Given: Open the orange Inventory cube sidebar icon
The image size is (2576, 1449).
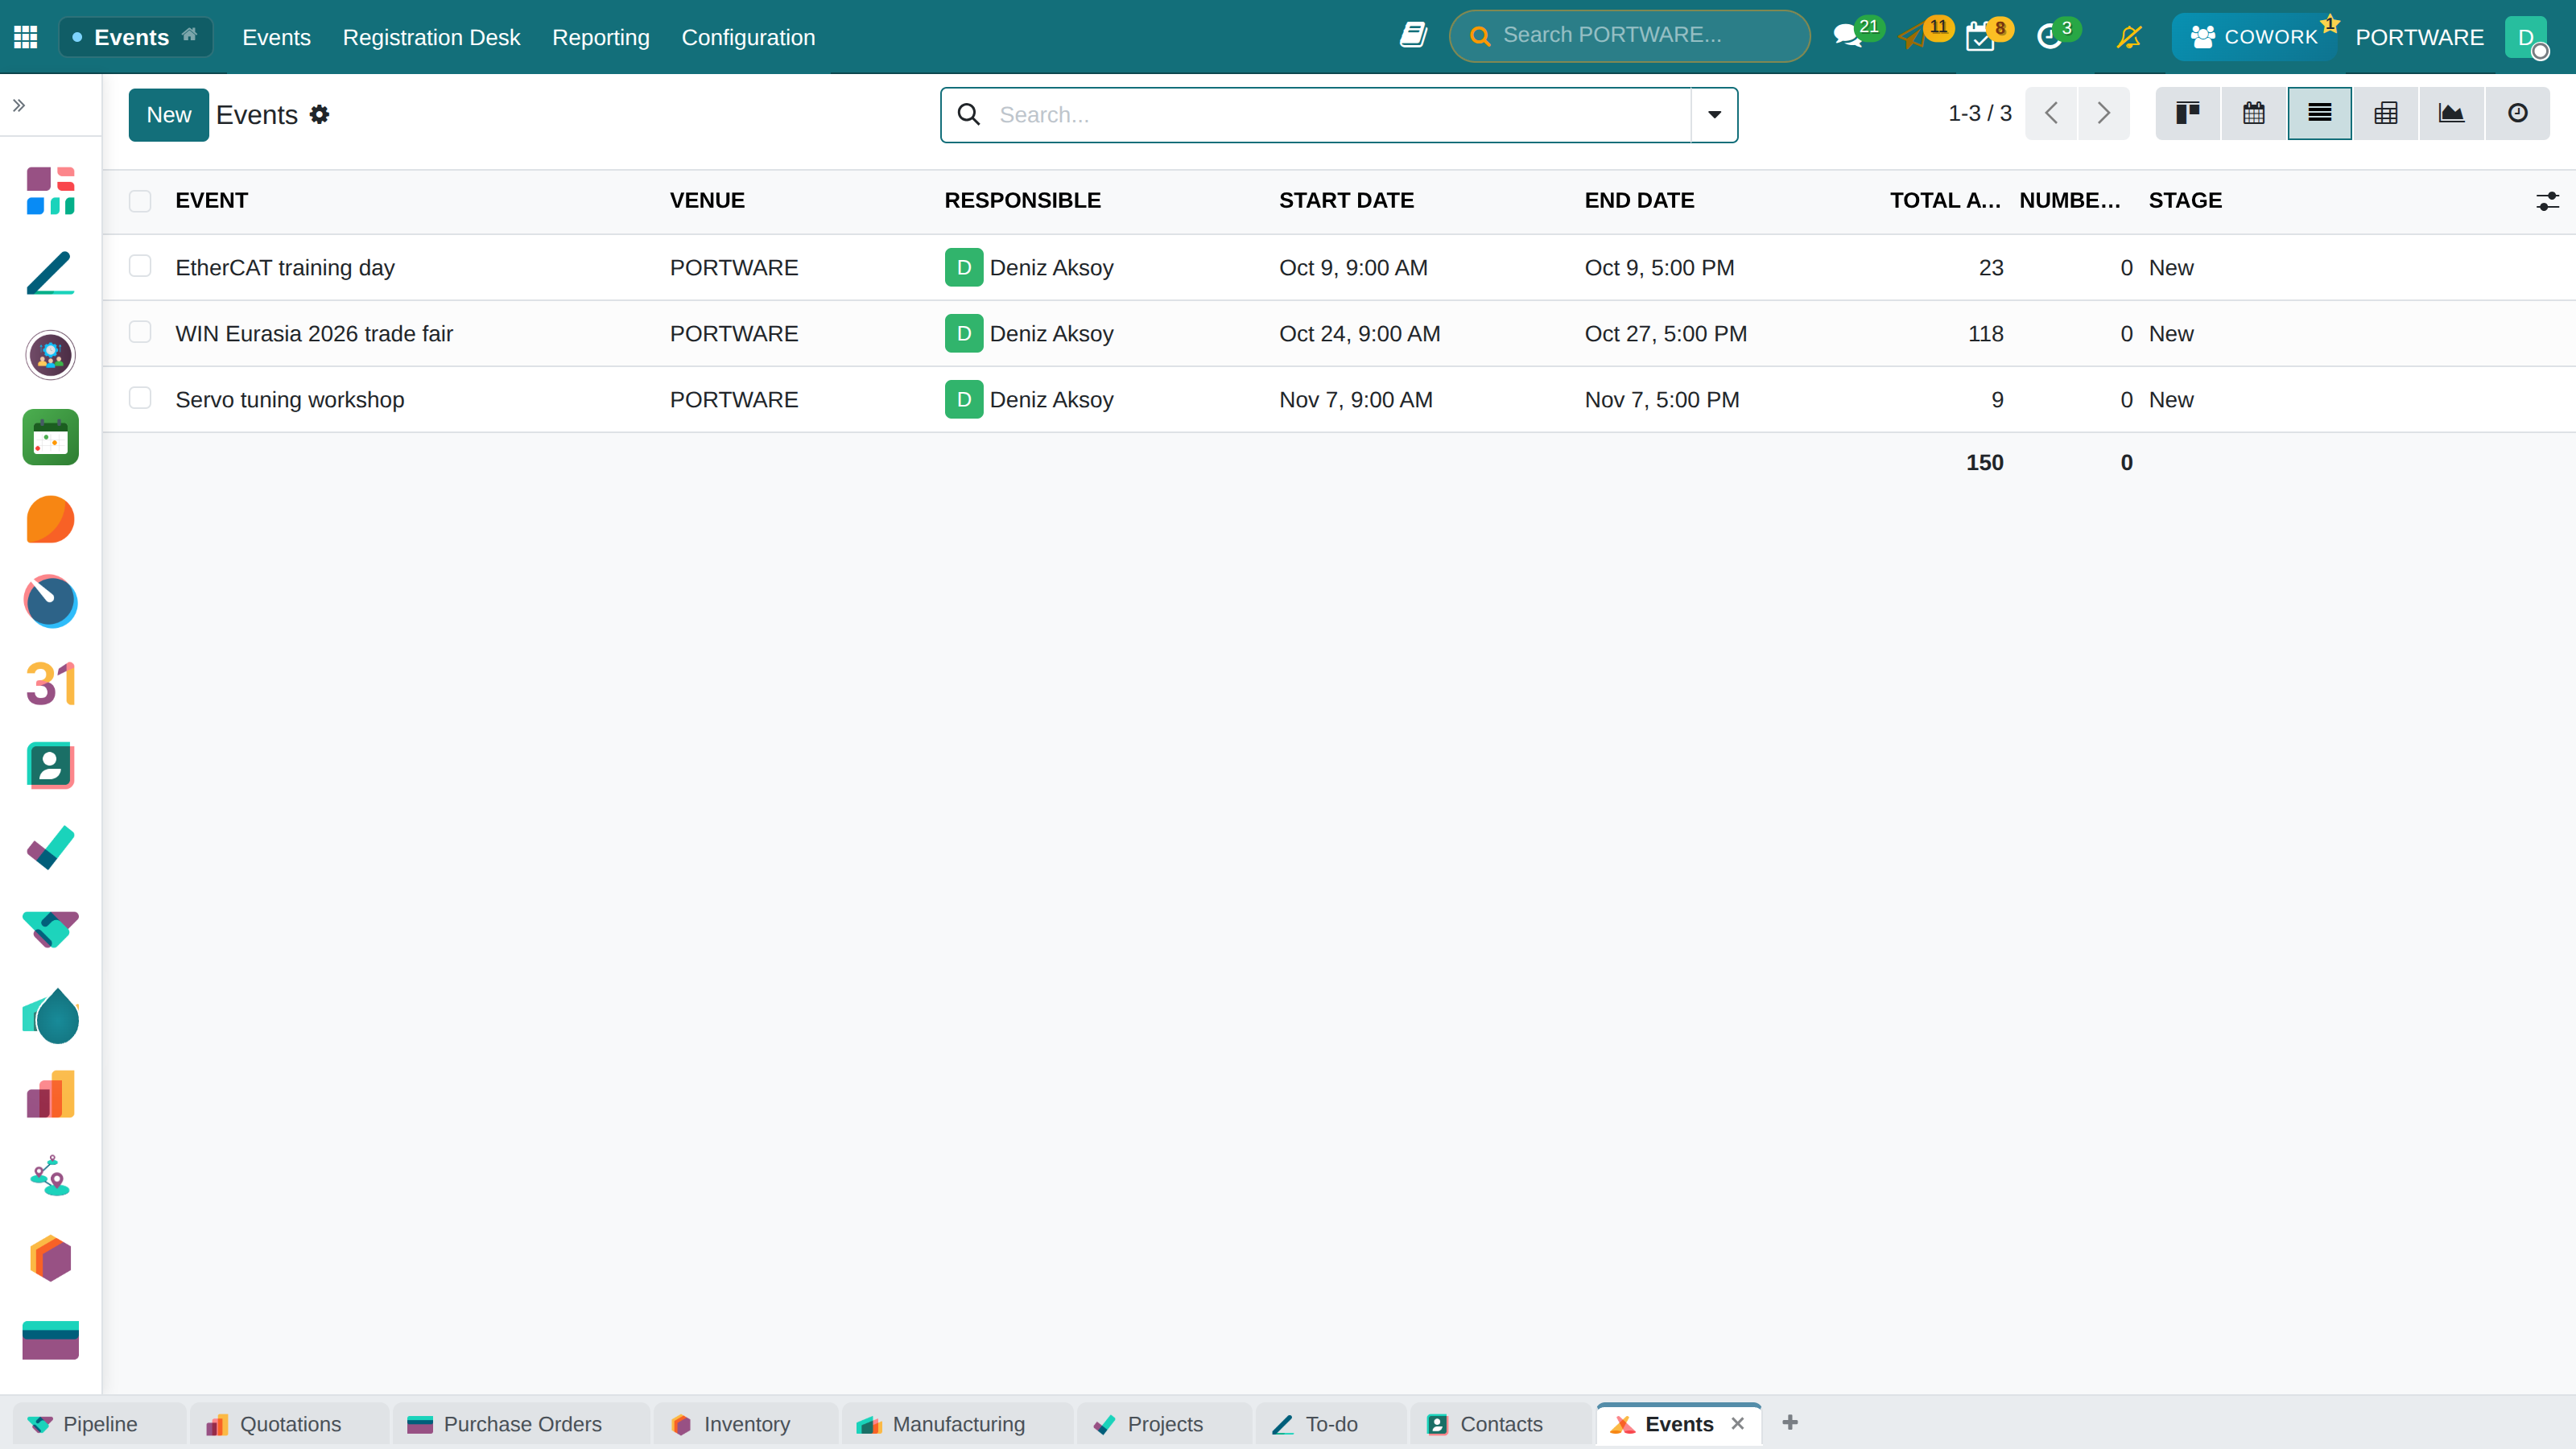Looking at the screenshot, I should pos(50,1258).
